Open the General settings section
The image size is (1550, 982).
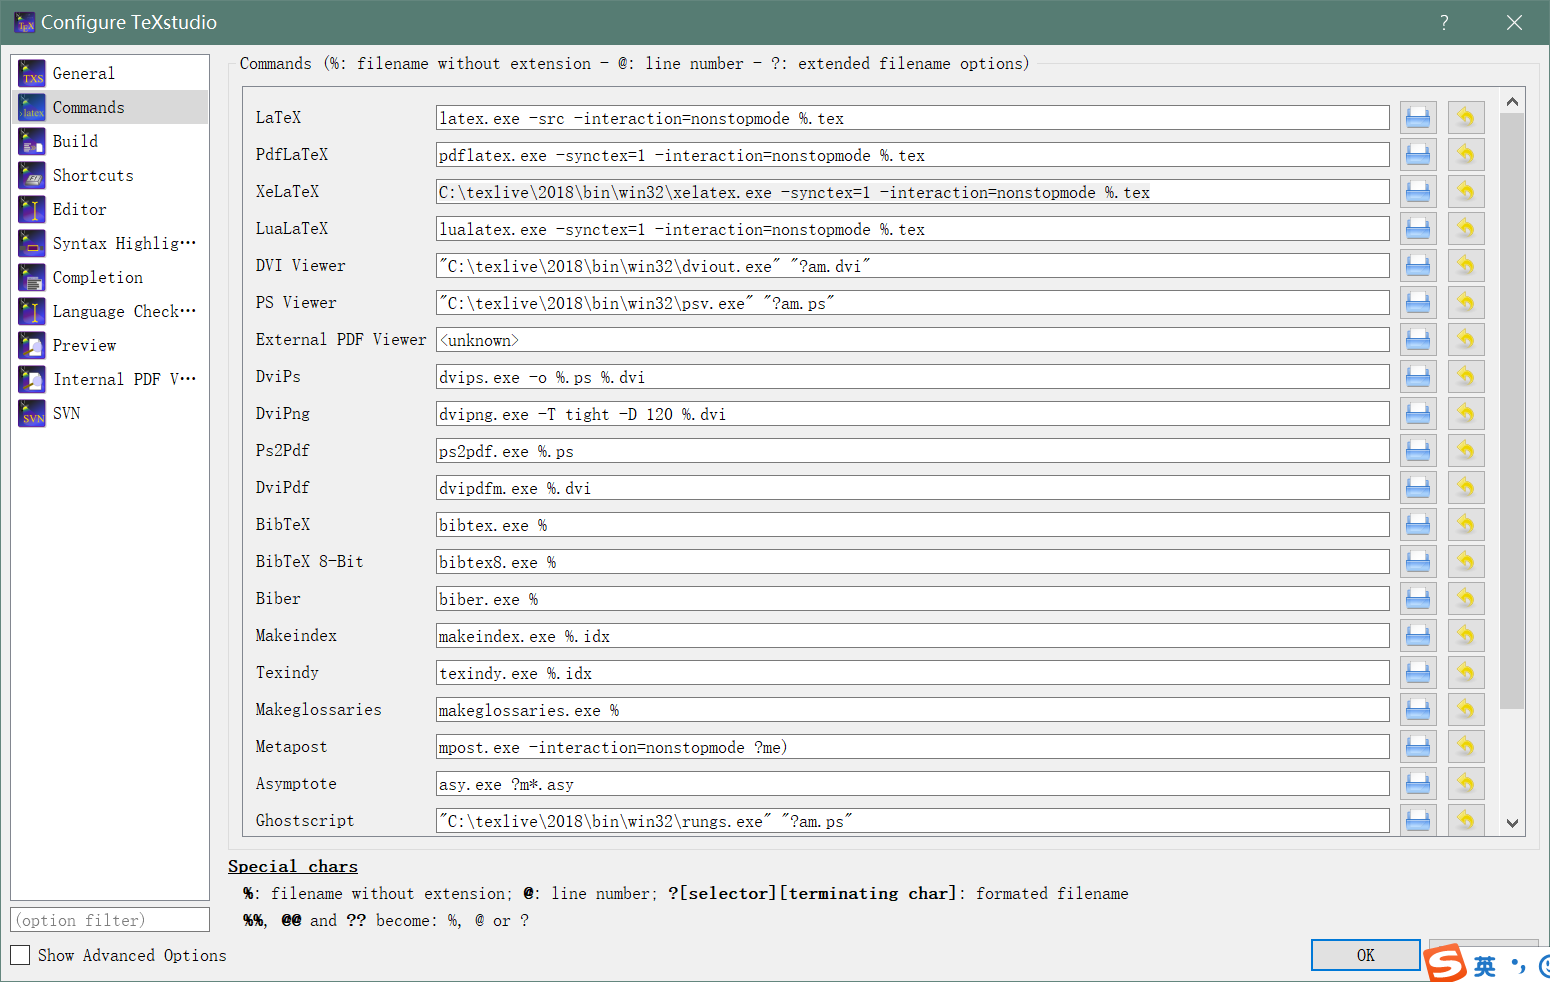pos(84,72)
